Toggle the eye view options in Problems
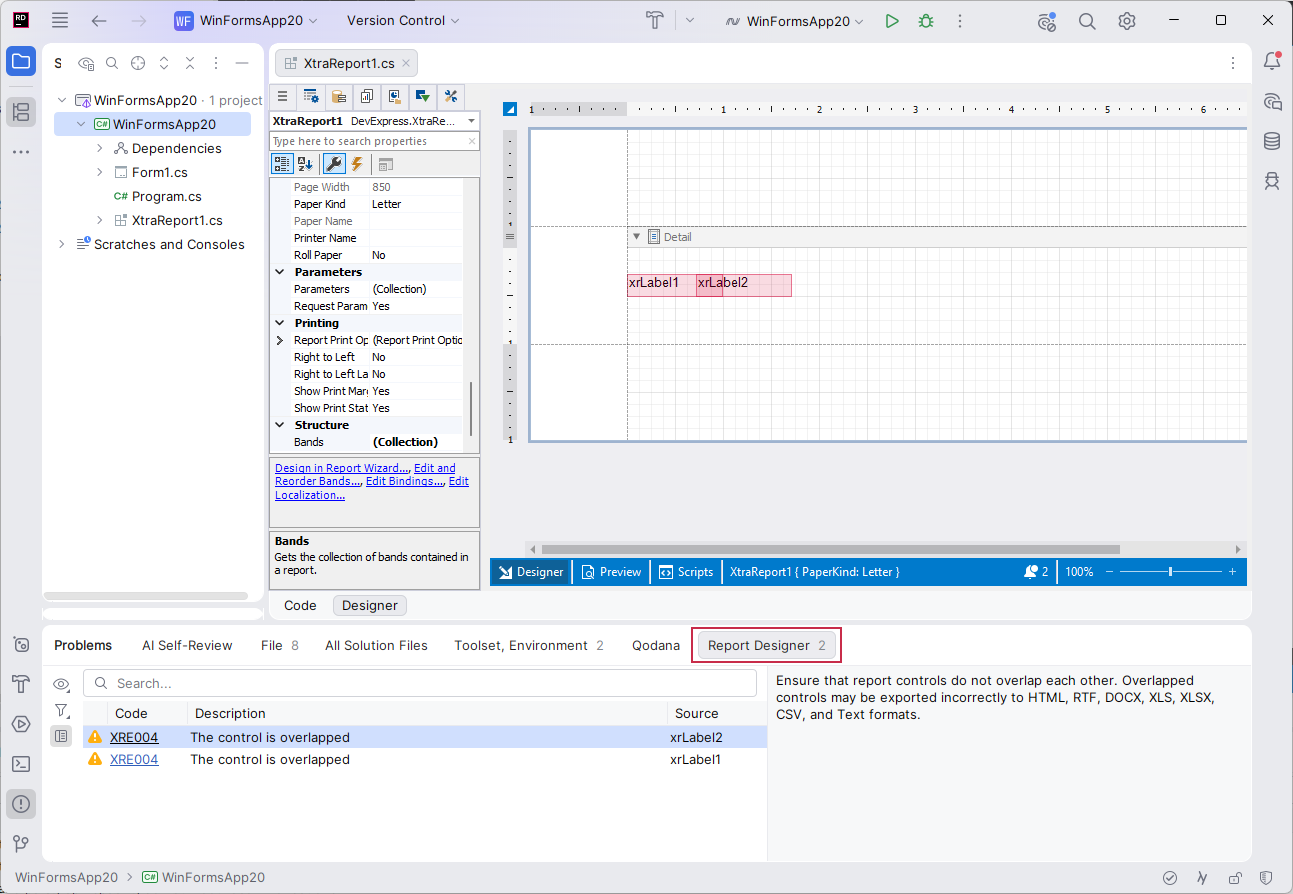This screenshot has height=894, width=1293. (62, 684)
